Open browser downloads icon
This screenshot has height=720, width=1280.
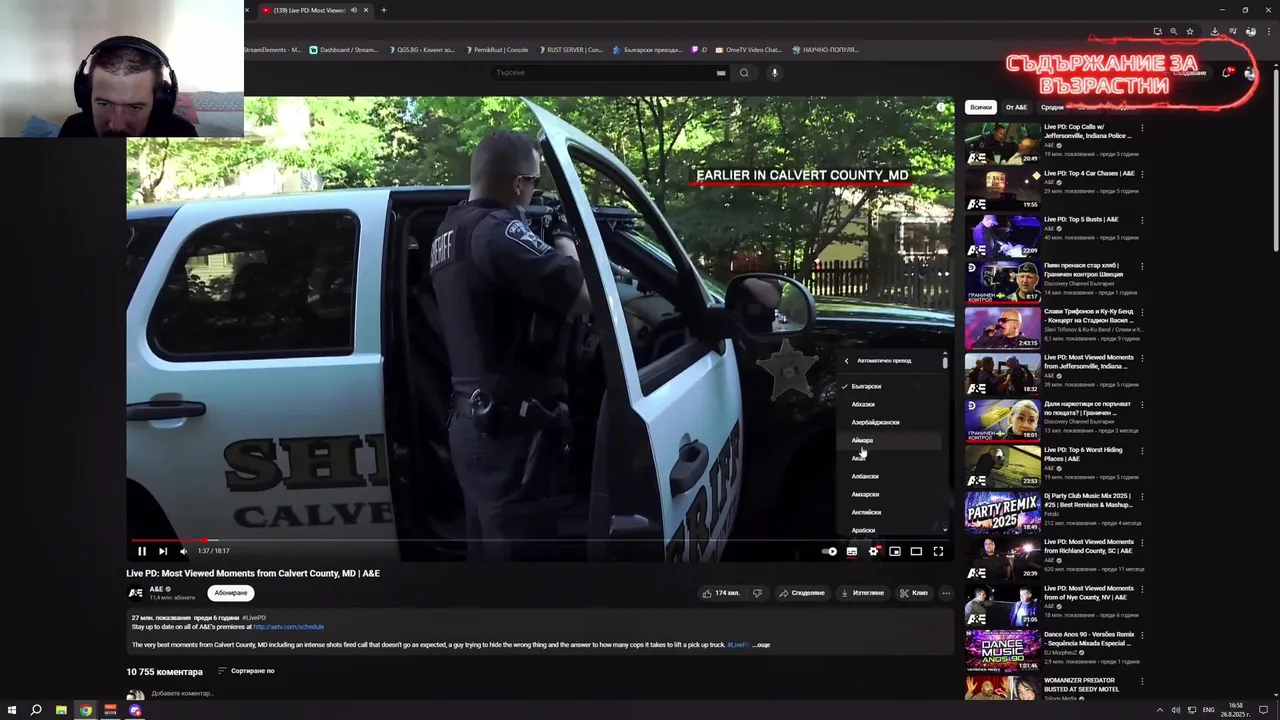point(1214,31)
